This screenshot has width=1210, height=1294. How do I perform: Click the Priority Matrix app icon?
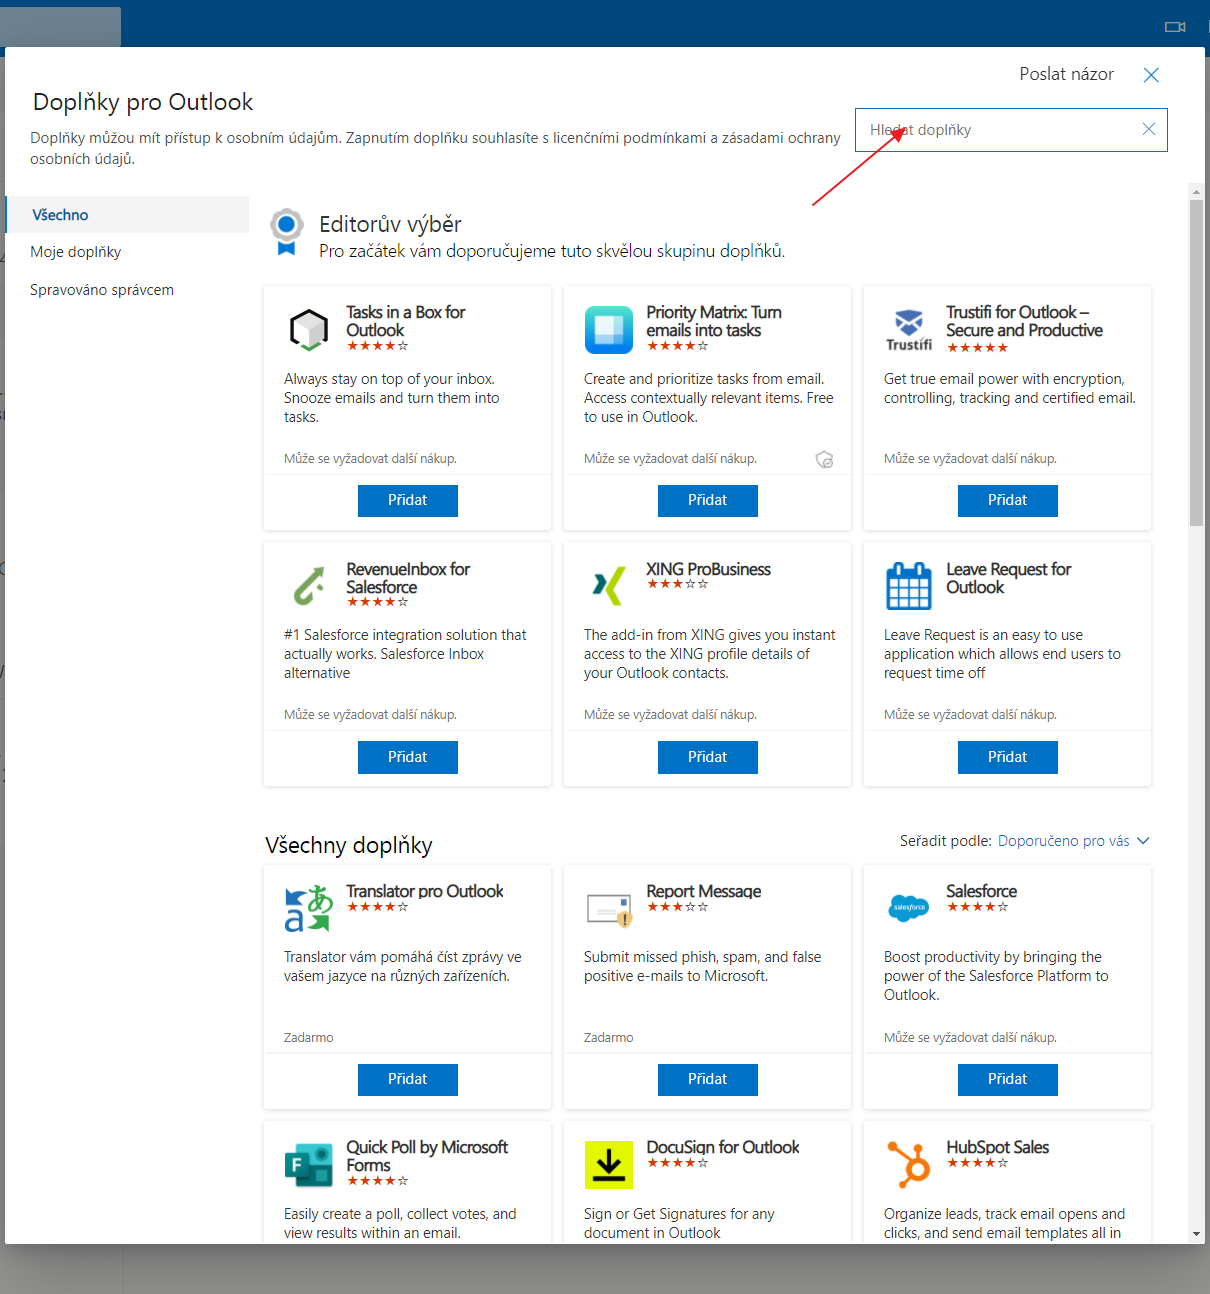pyautogui.click(x=609, y=330)
